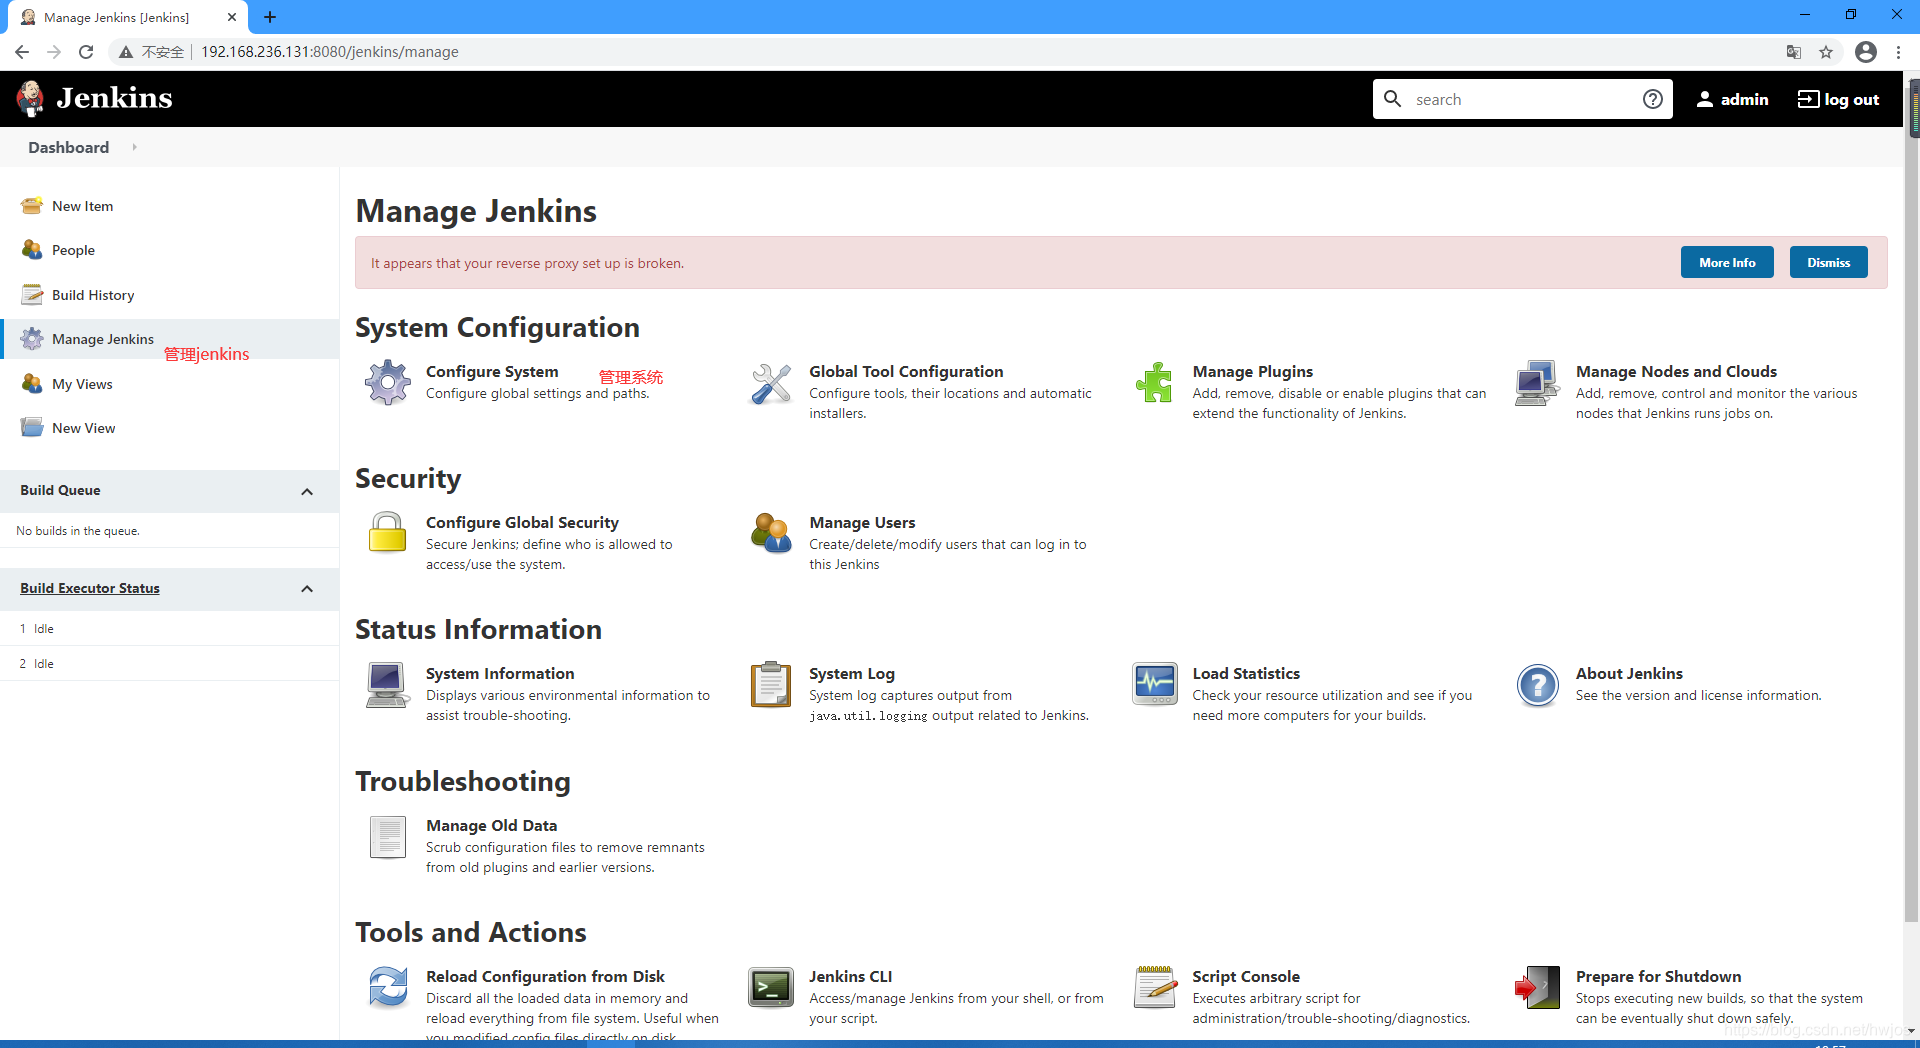Click the browser translate page icon

click(x=1794, y=52)
